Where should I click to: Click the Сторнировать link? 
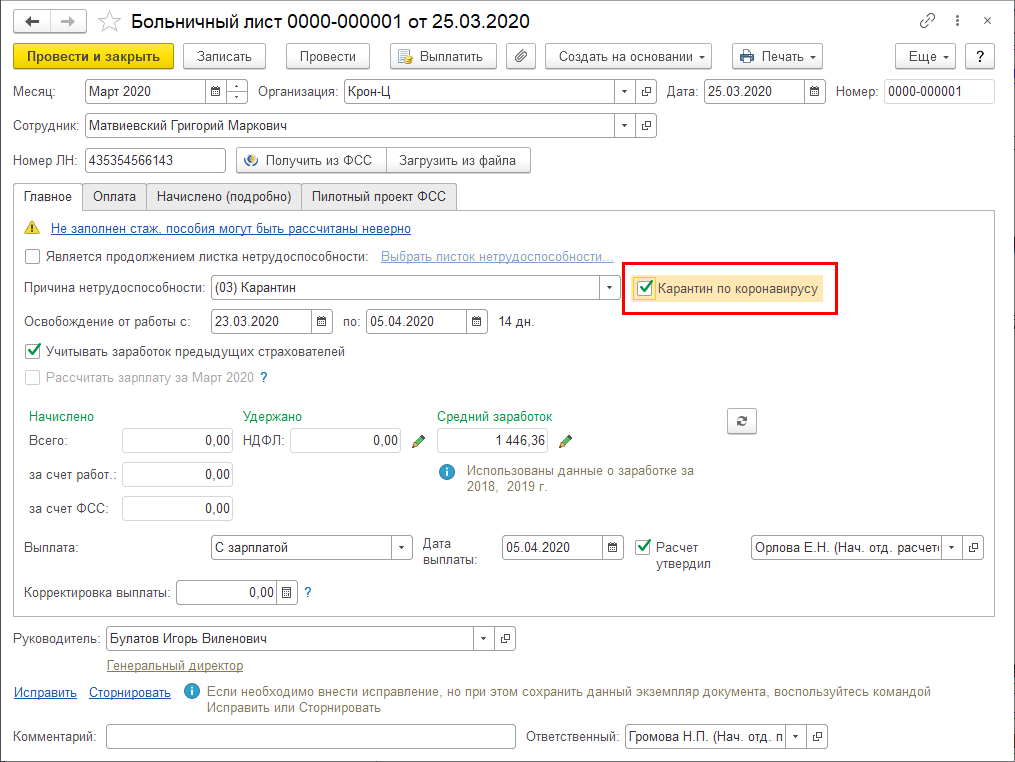130,692
